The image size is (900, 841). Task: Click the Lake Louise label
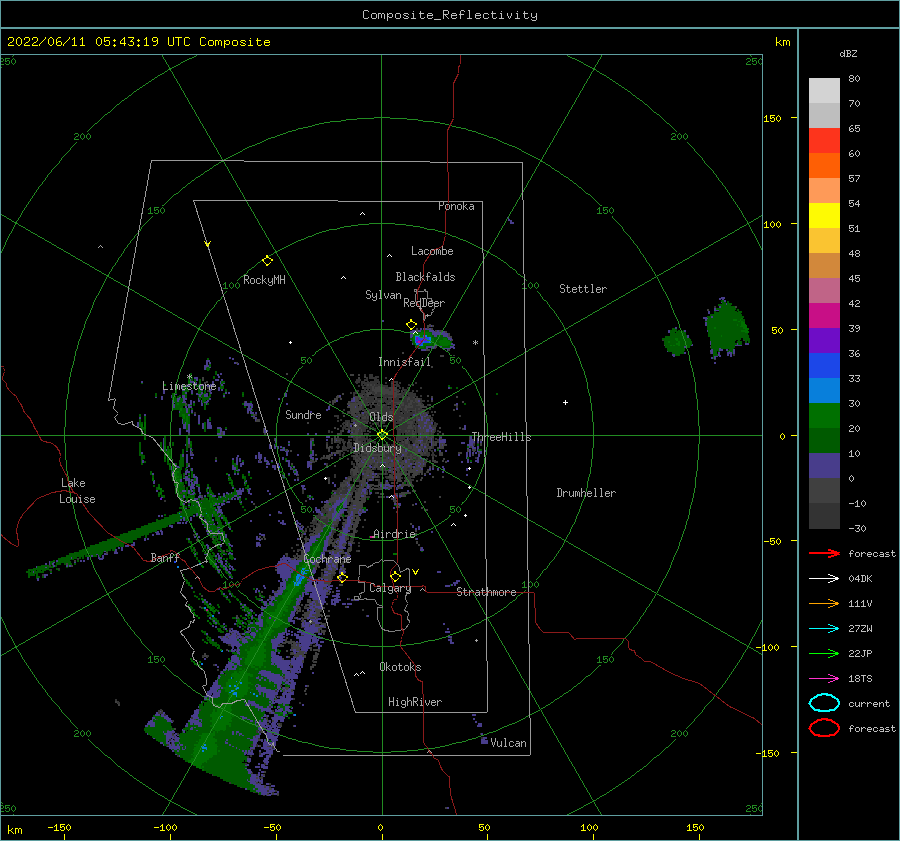[x=77, y=491]
